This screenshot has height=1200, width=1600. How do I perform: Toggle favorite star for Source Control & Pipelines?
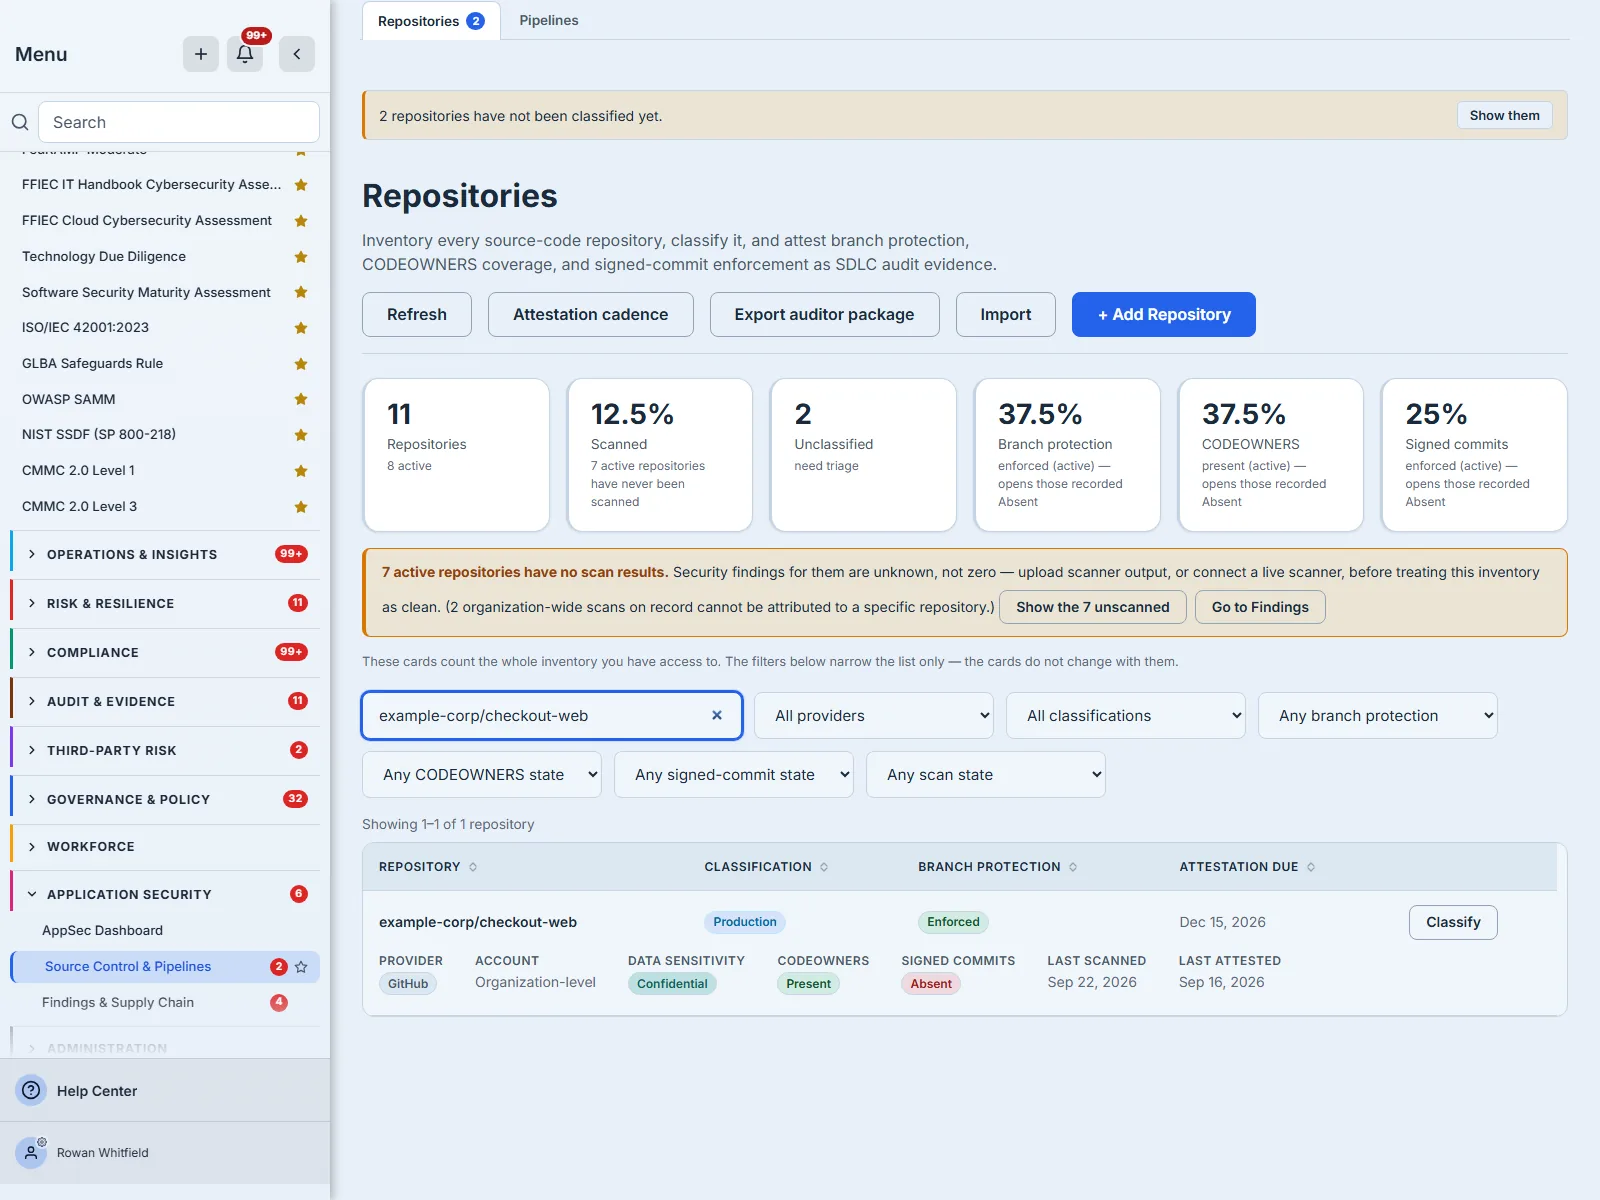point(301,967)
